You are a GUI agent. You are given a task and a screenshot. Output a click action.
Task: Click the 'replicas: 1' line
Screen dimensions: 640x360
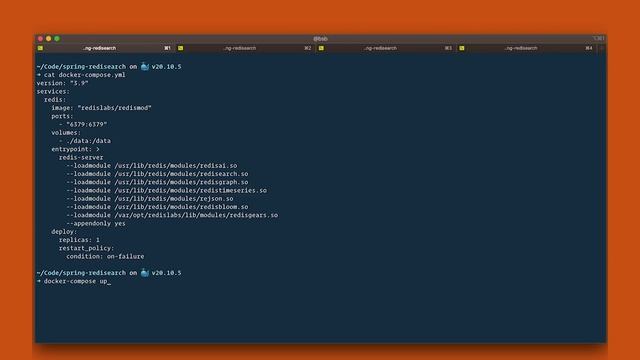pos(79,240)
